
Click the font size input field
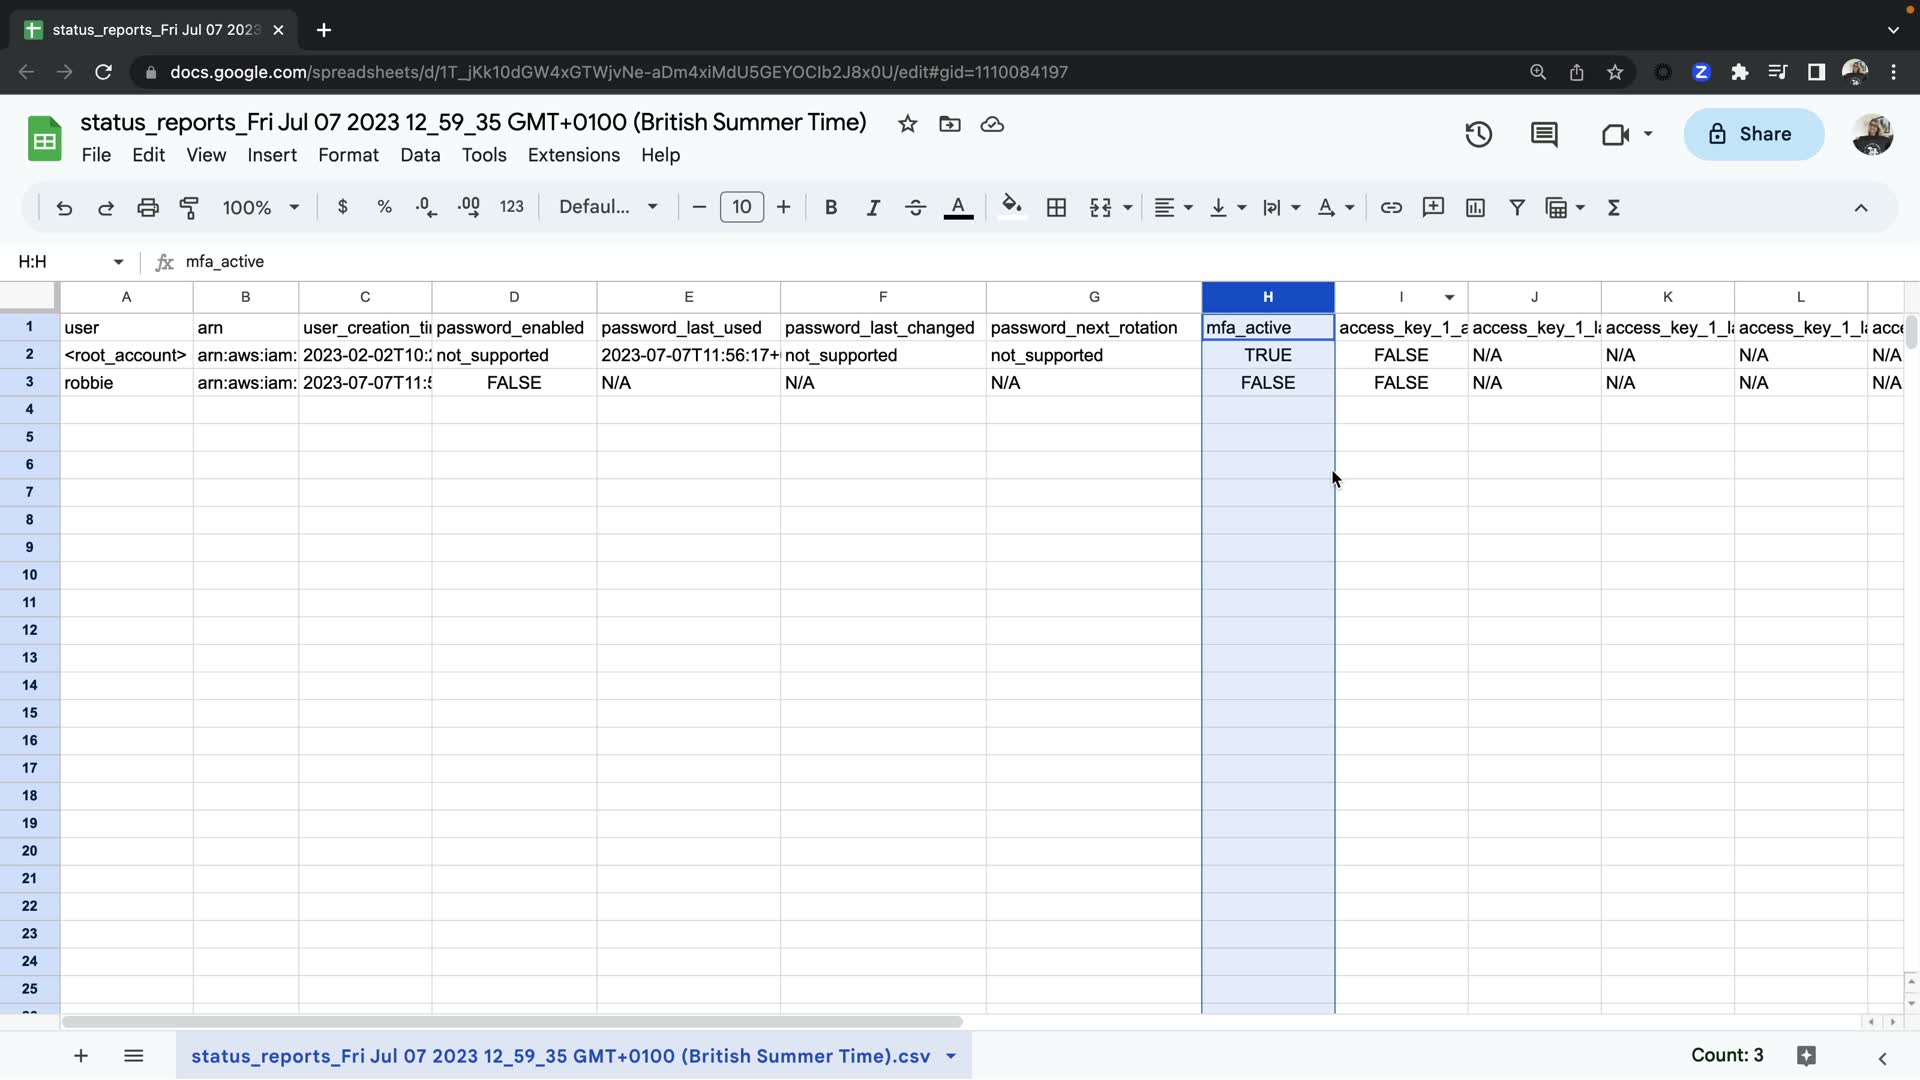[x=741, y=207]
